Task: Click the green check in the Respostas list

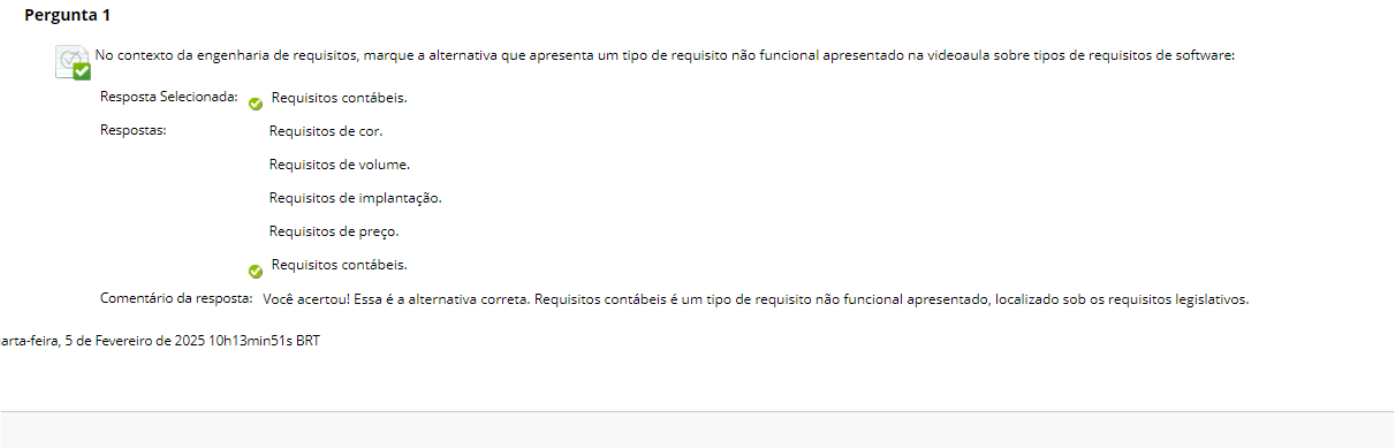Action: click(x=256, y=270)
